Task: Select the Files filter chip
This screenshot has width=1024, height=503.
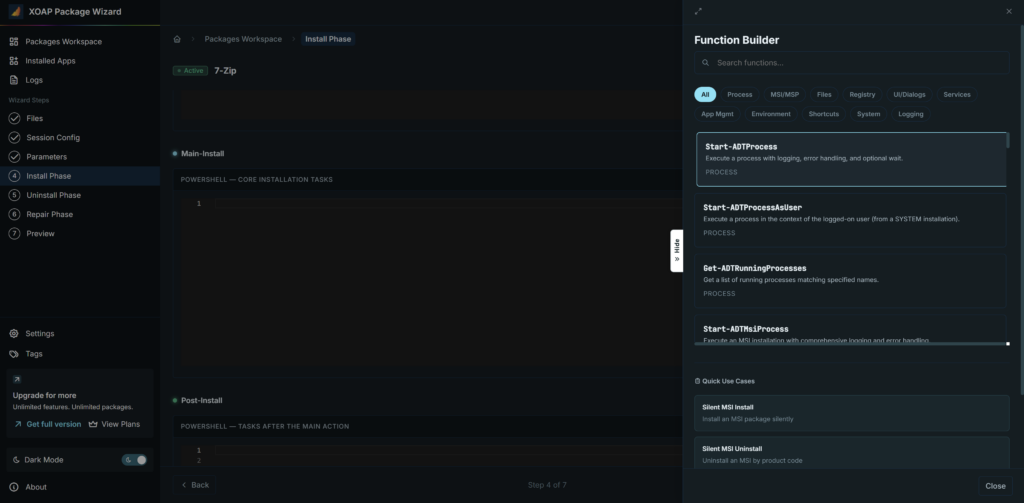Action: (x=824, y=95)
